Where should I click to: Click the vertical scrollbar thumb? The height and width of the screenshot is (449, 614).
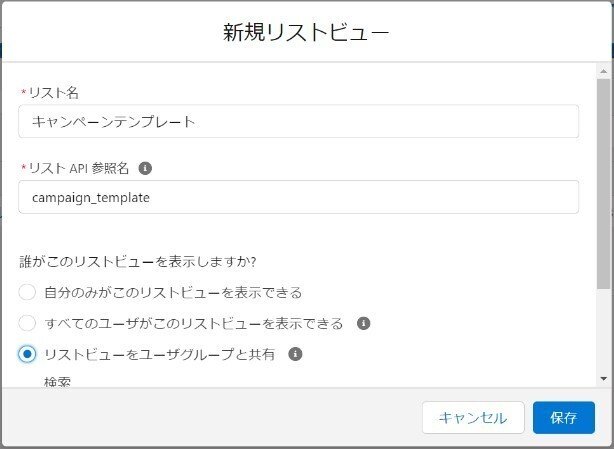pyautogui.click(x=603, y=184)
